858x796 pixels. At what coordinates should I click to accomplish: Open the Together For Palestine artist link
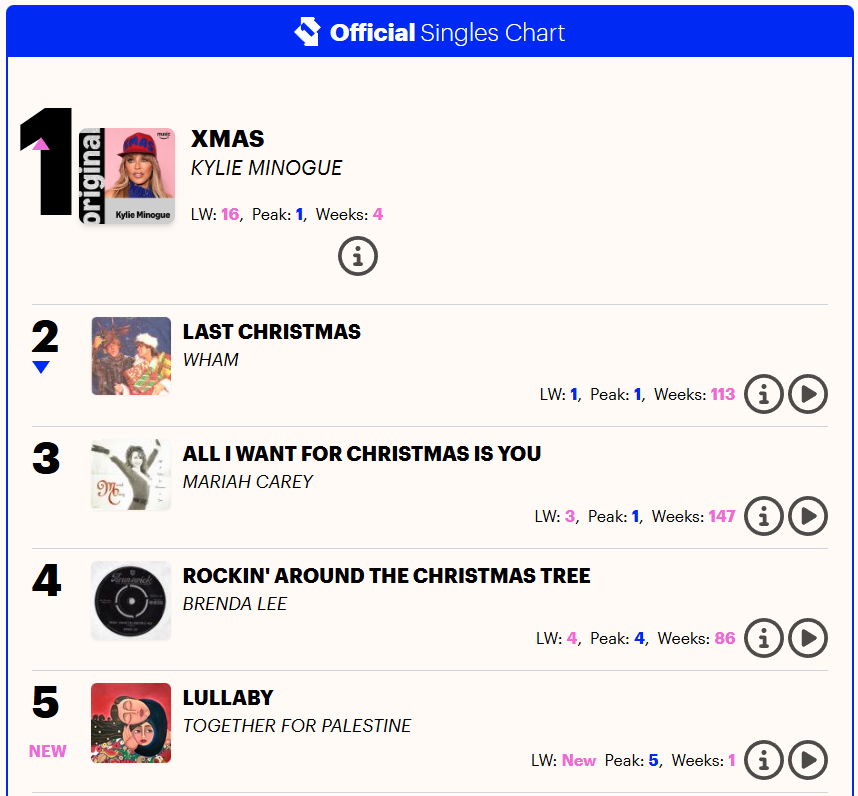pyautogui.click(x=297, y=726)
